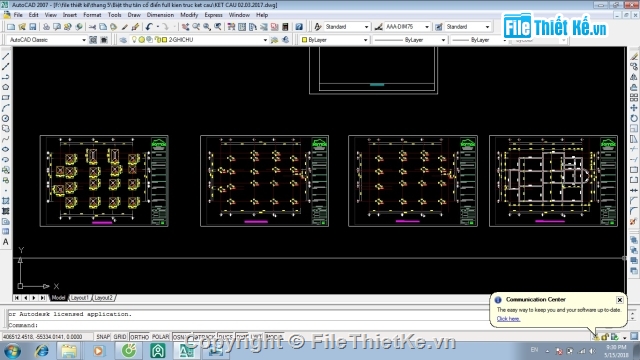Click the Save icon in toolbar
This screenshot has width=640, height=360.
(x=33, y=27)
